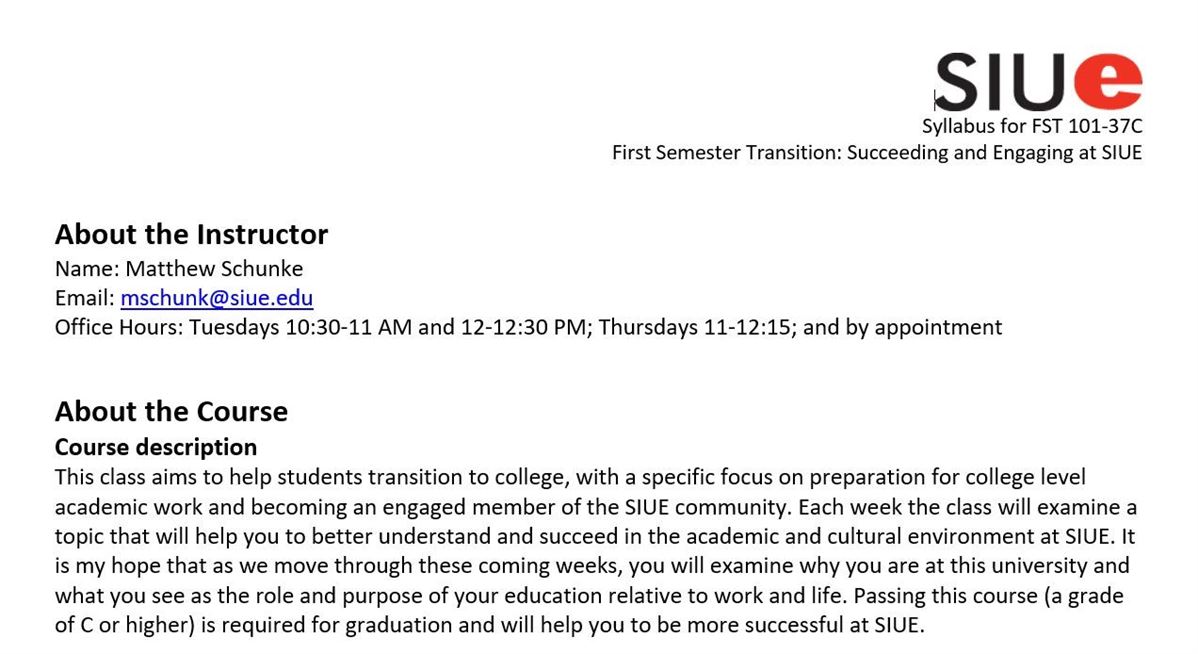Click the instructor name 'Matthew Schunke'
Screen dimensions: 1198x654
coord(214,269)
